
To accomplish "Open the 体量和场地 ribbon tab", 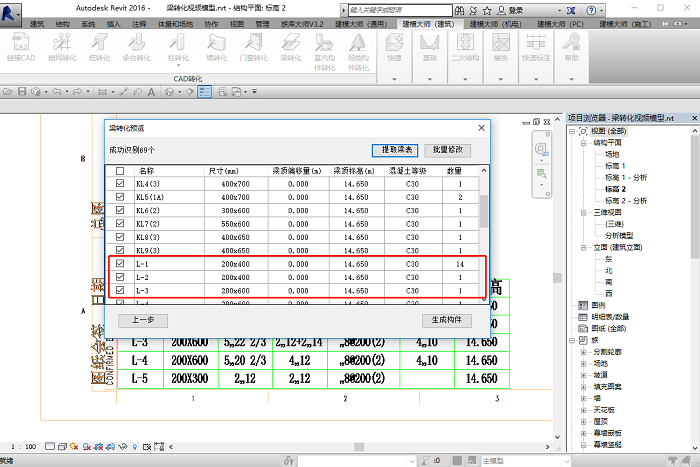I will point(175,24).
